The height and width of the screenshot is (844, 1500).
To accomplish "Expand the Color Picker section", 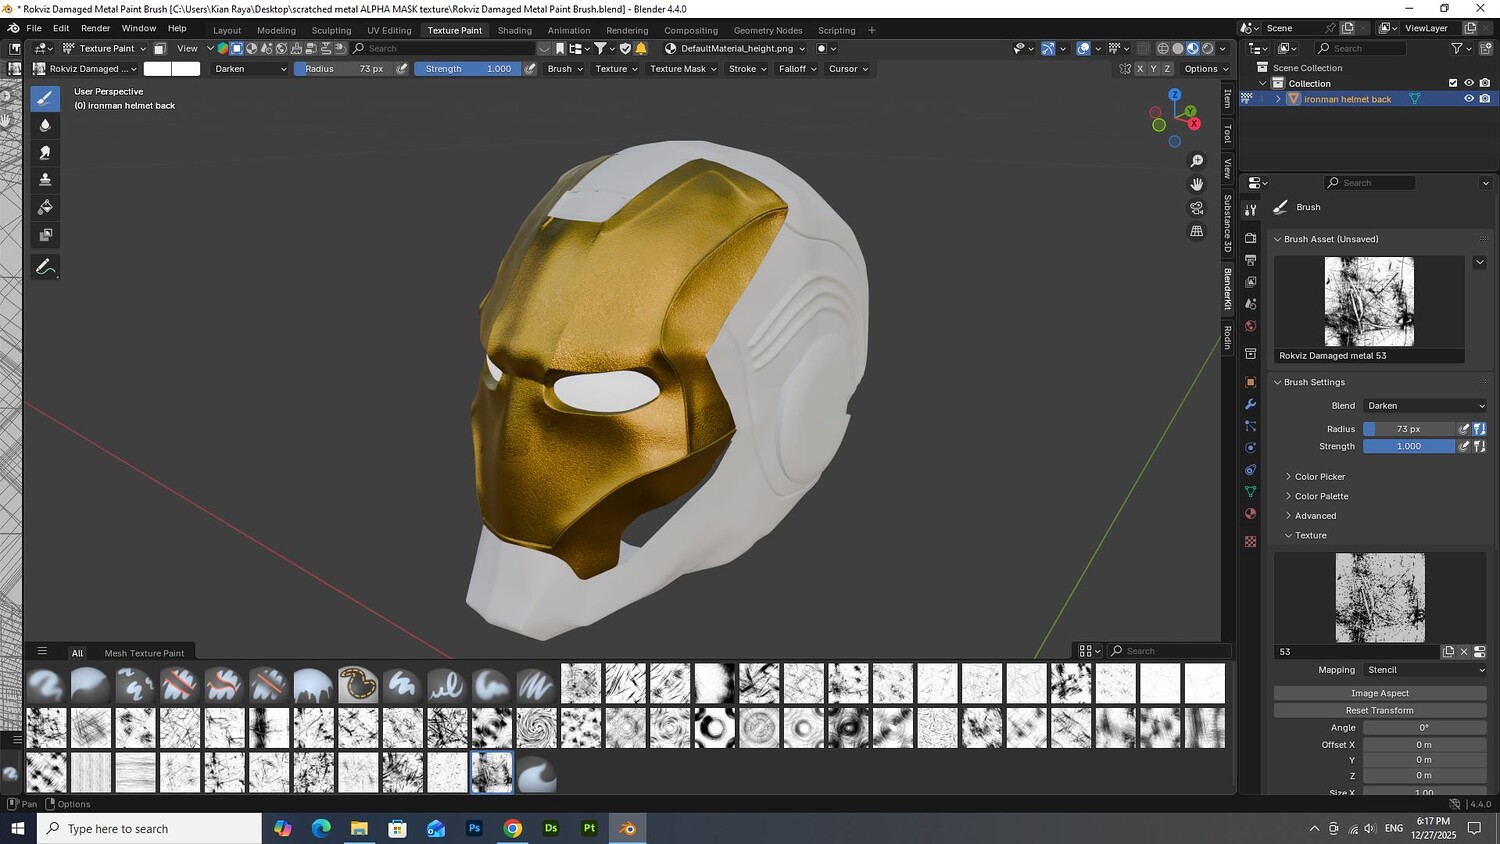I will (1319, 477).
